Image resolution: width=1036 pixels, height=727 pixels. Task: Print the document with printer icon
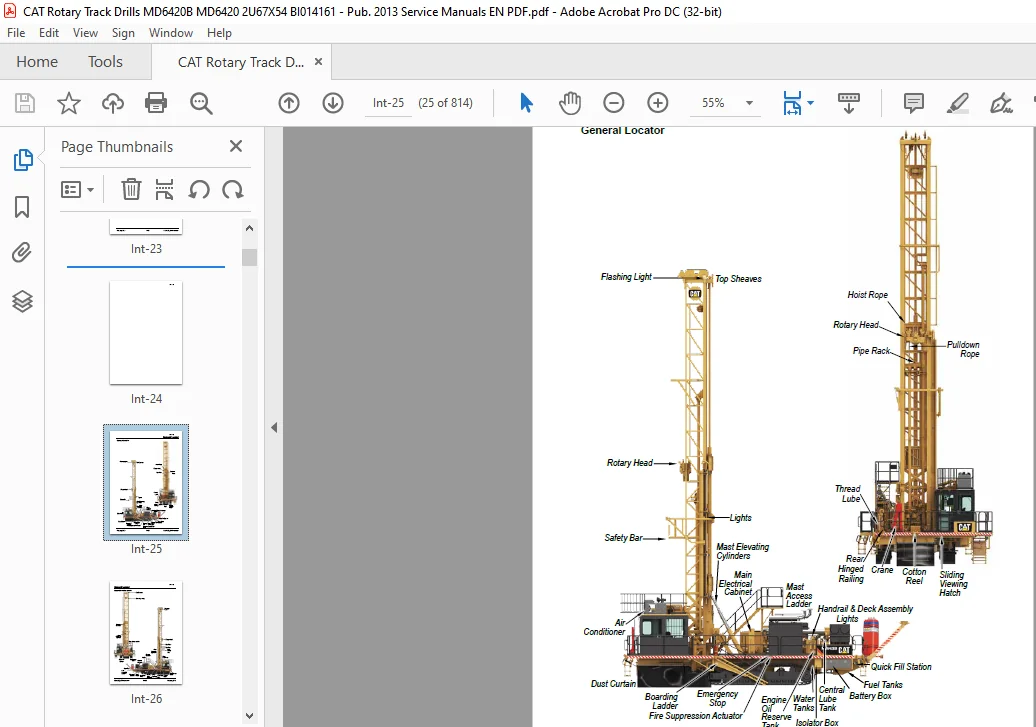156,103
